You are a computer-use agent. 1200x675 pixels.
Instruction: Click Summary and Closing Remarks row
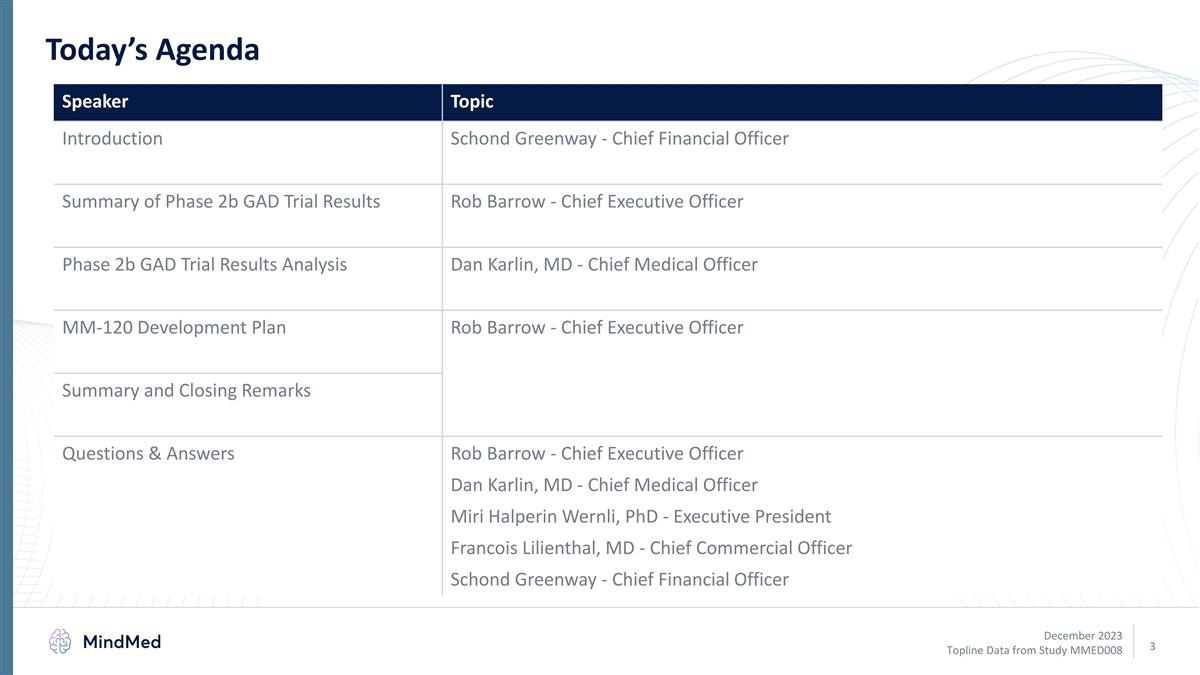[186, 391]
